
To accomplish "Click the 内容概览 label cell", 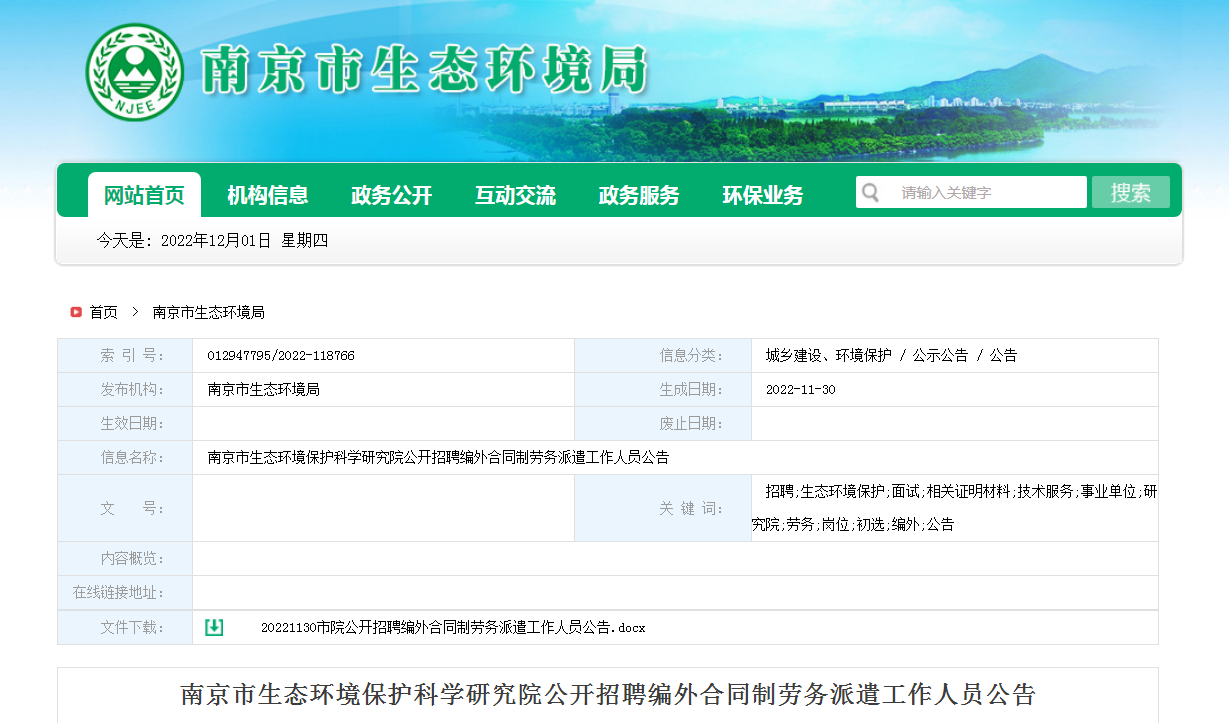I will [x=125, y=558].
